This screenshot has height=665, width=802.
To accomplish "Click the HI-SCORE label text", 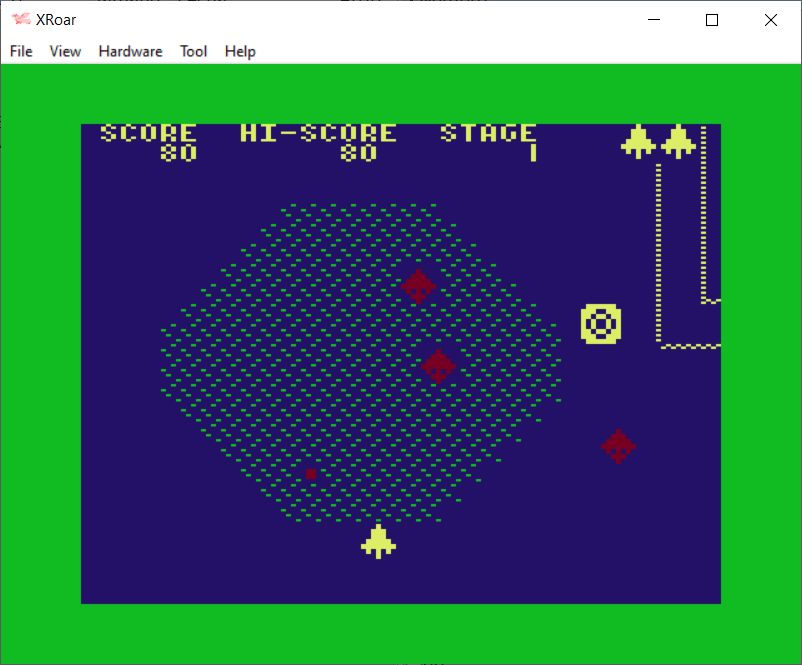I will pos(318,133).
